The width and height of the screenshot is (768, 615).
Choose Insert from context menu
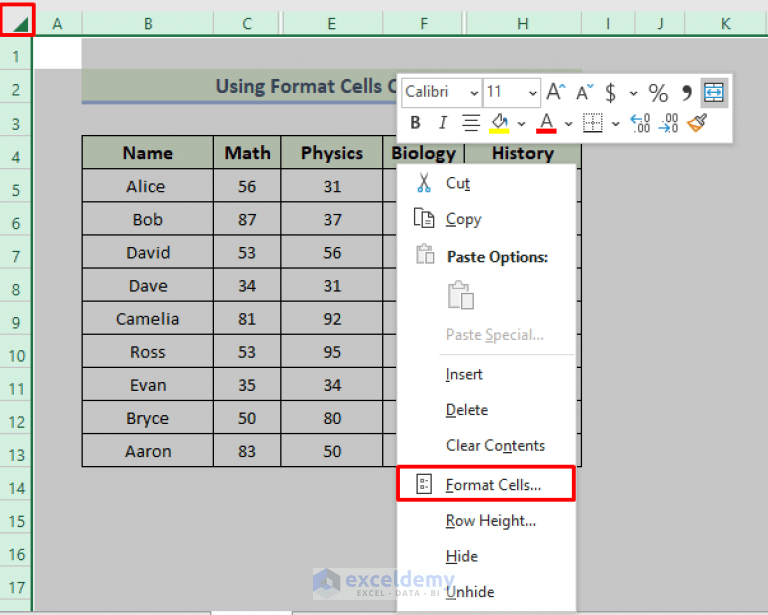(486, 375)
